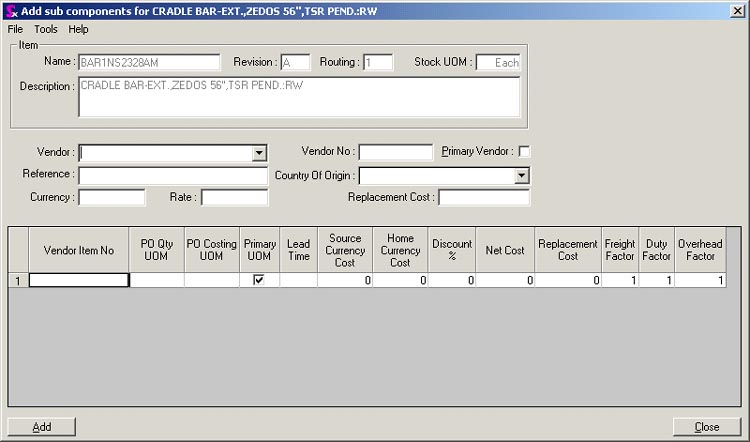This screenshot has width=750, height=442.
Task: Select row 1 via its row header
Action: (x=18, y=280)
